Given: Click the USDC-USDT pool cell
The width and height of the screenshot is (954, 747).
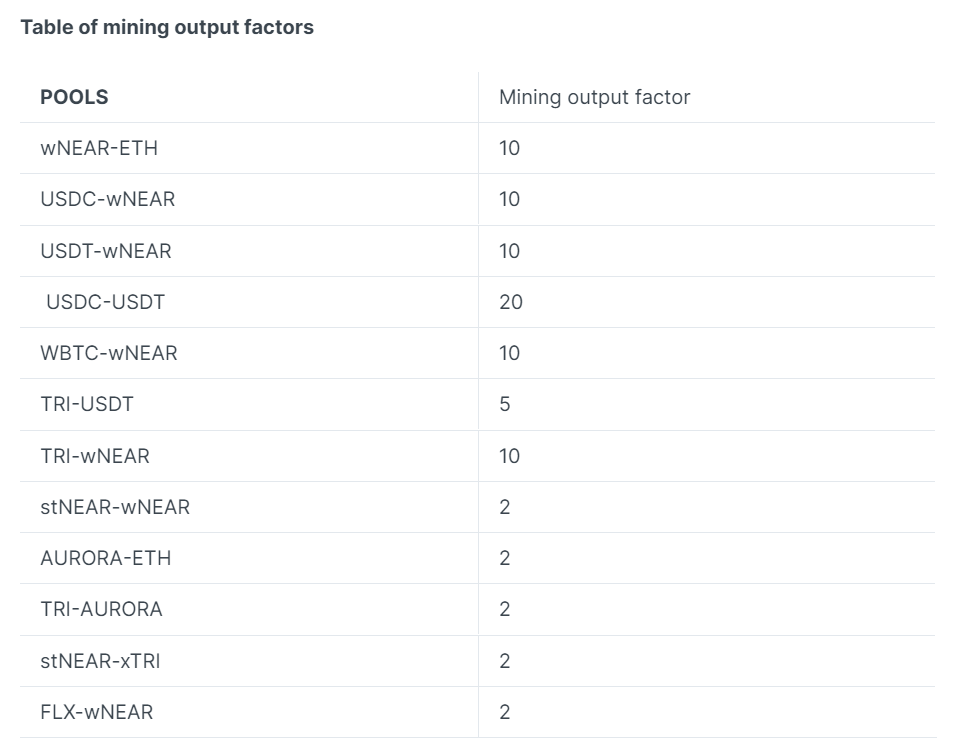Looking at the screenshot, I should pyautogui.click(x=105, y=302).
